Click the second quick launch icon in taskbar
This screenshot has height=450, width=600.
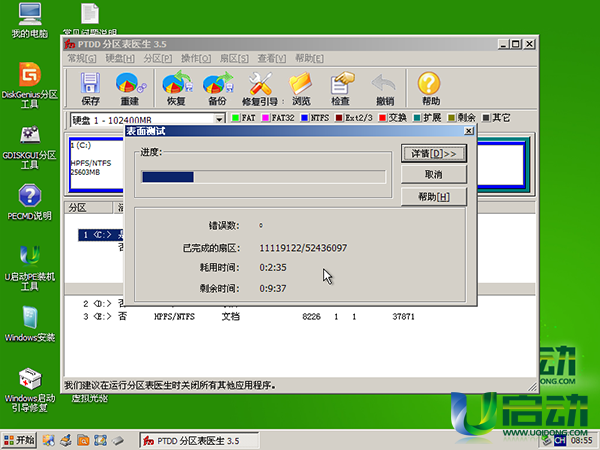pos(66,440)
